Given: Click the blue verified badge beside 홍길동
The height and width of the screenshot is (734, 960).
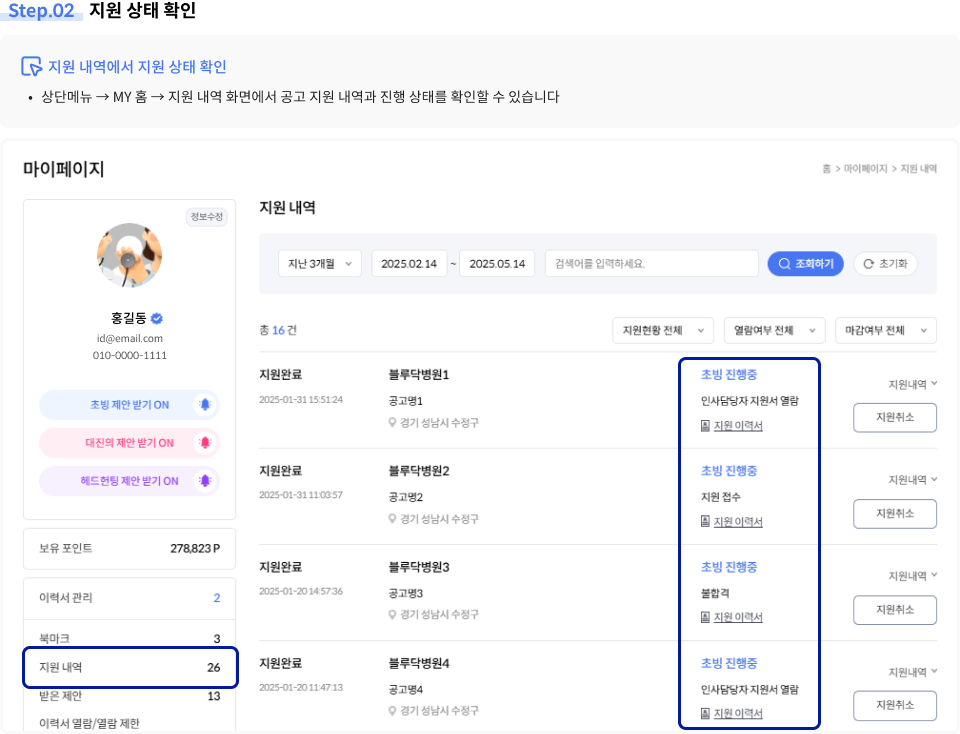Looking at the screenshot, I should click(157, 319).
